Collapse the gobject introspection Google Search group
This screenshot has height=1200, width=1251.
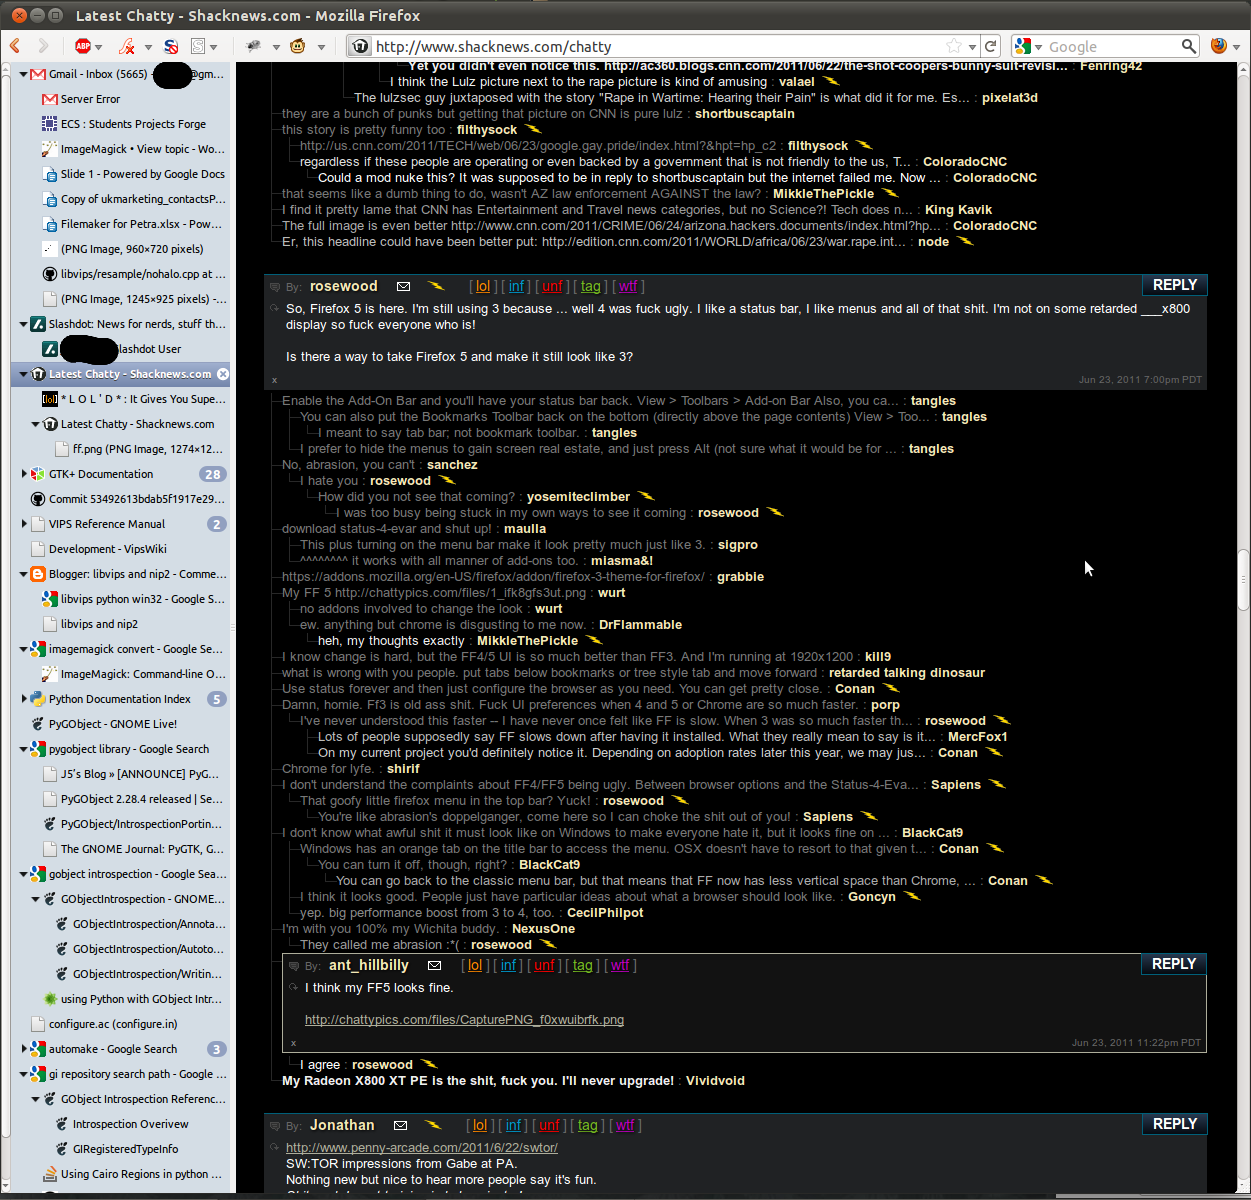tap(24, 874)
